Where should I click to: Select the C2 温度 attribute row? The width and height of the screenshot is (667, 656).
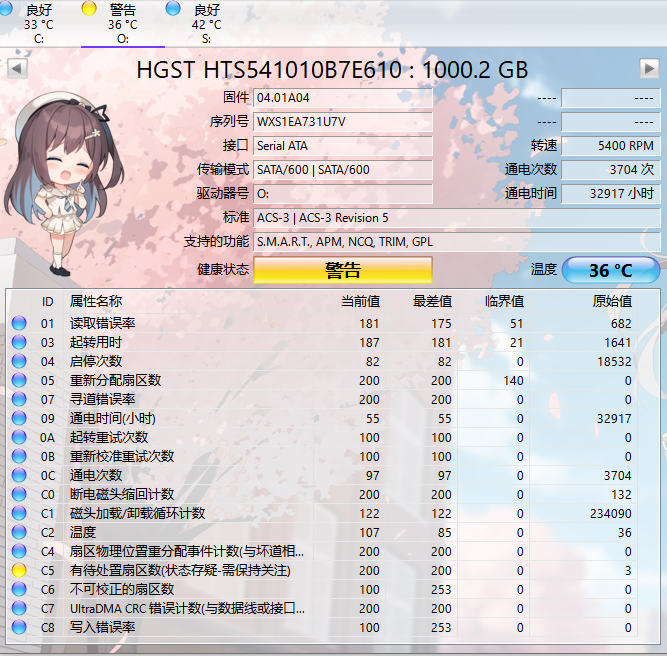[x=323, y=532]
